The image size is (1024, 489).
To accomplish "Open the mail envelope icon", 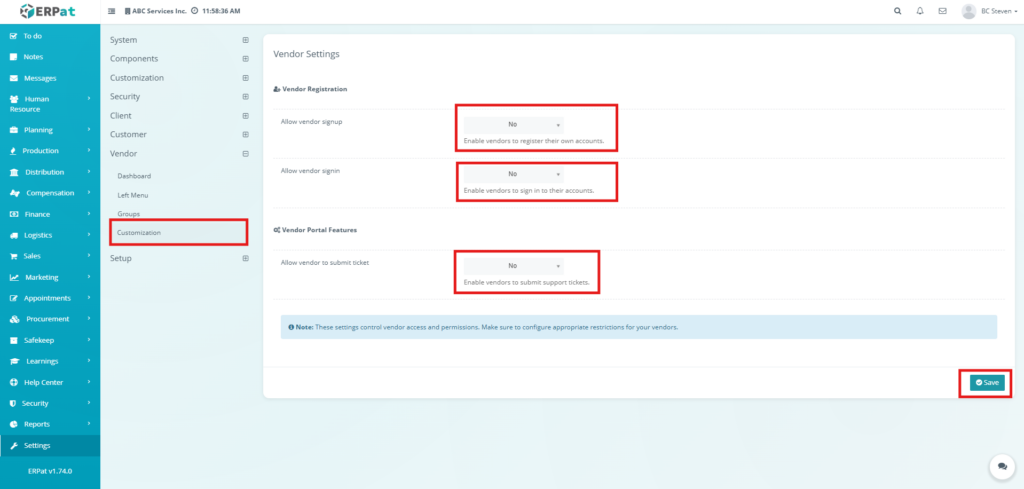I will pos(942,11).
